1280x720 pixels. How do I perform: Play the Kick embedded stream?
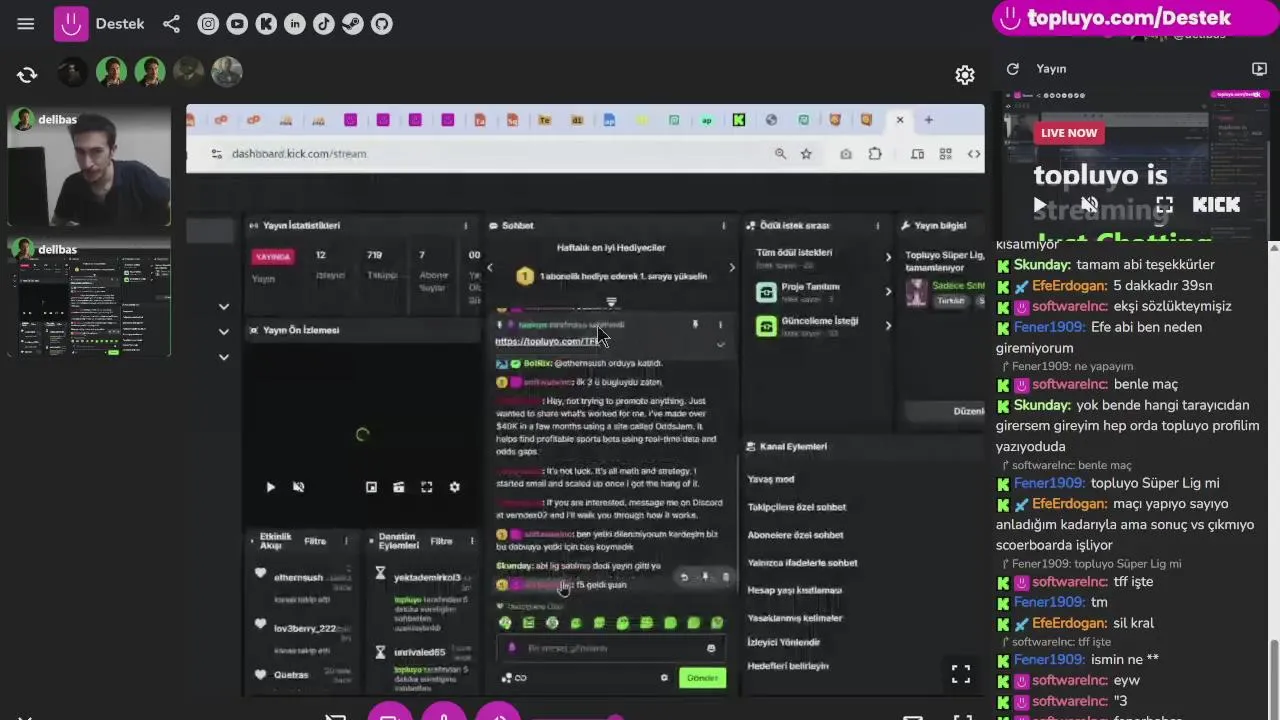point(1040,204)
